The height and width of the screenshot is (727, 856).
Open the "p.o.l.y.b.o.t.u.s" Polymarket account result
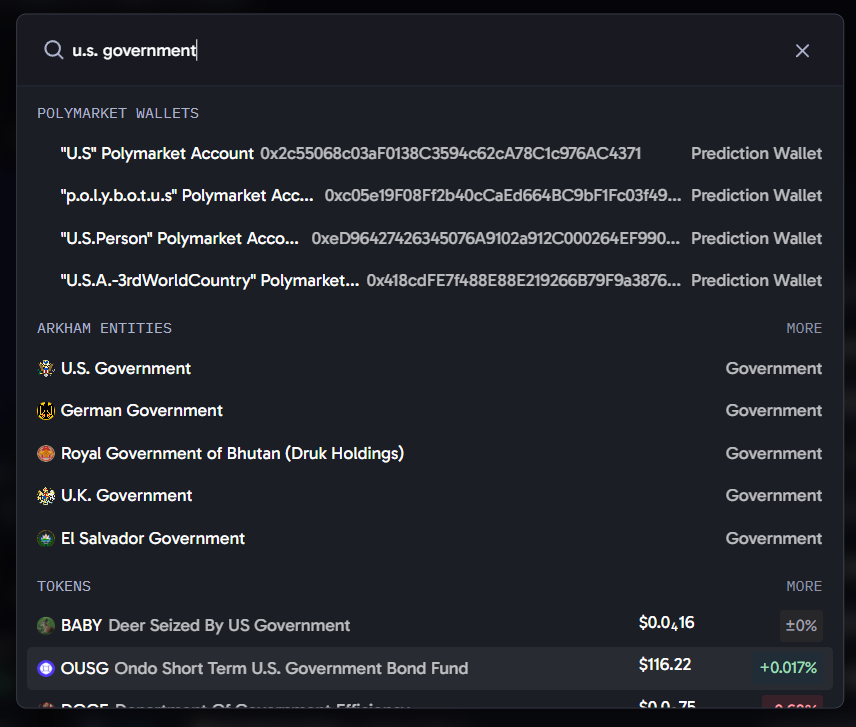(430, 195)
